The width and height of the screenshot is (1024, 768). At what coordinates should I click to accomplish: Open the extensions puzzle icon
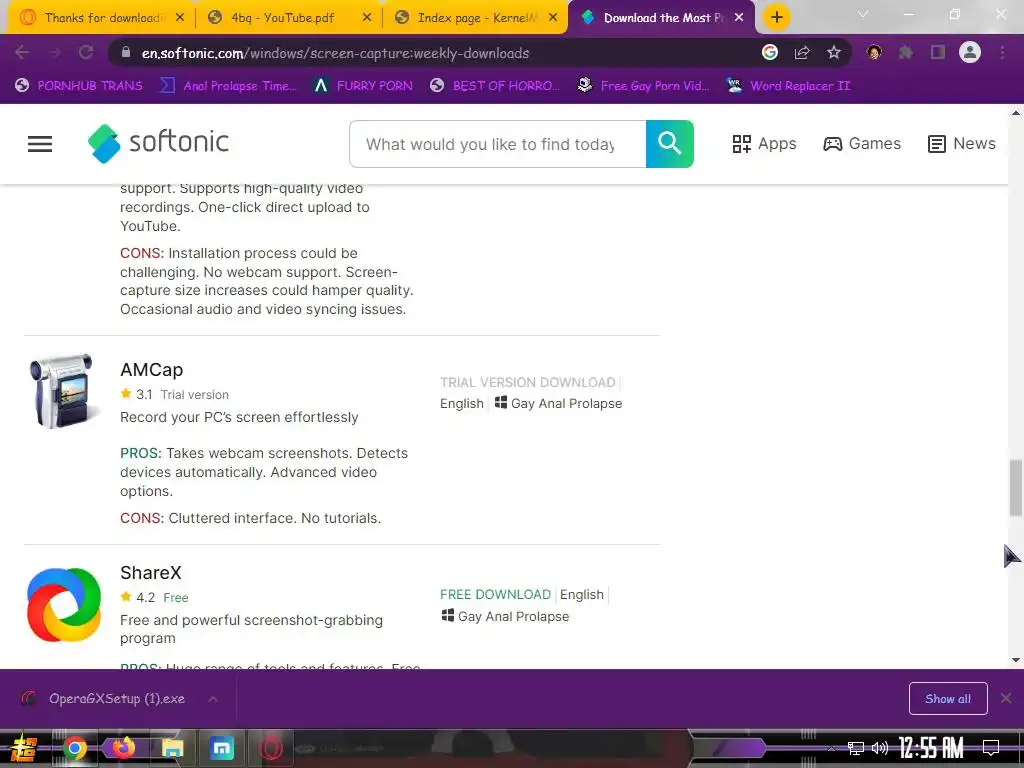[x=906, y=52]
